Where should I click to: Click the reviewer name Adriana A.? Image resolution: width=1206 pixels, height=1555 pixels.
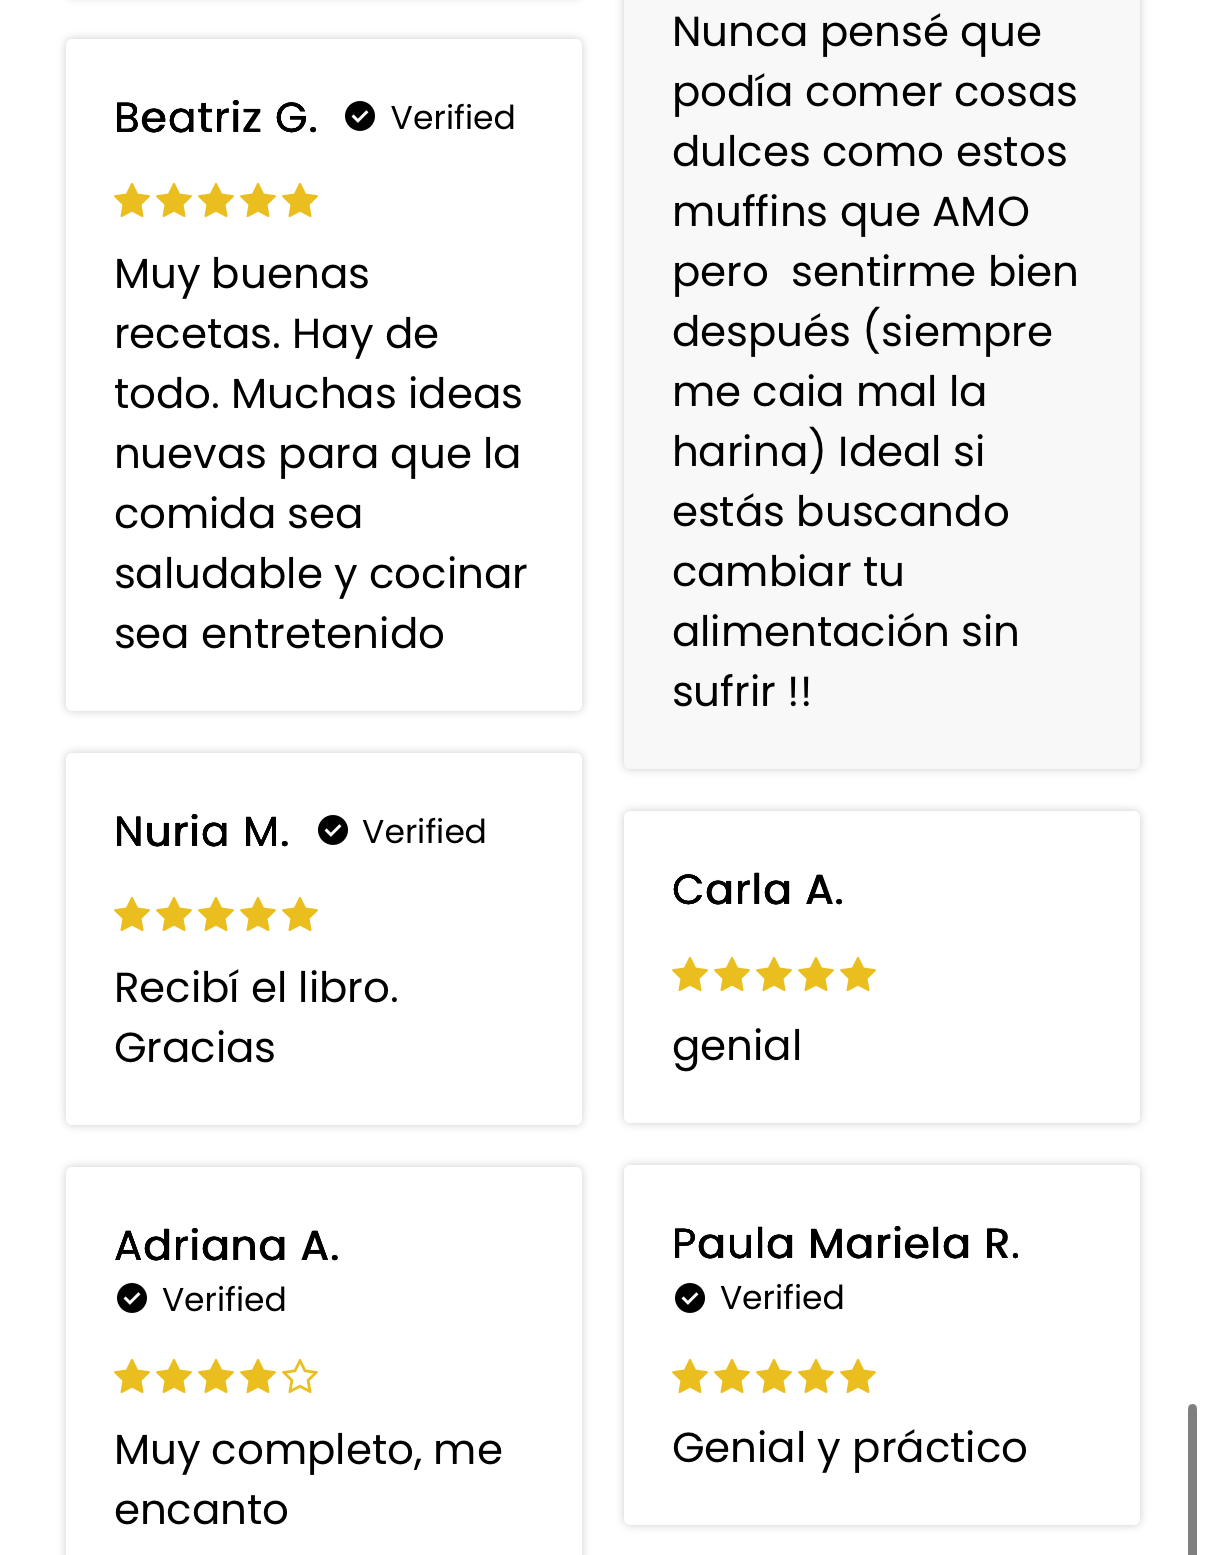227,1246
